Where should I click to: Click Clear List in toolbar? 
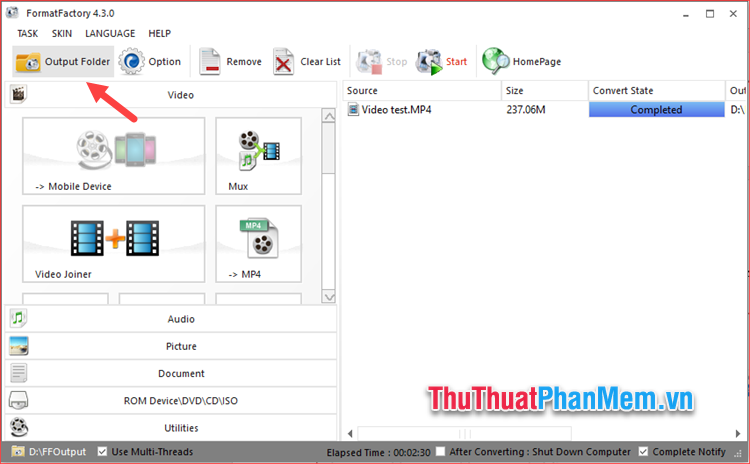point(307,62)
